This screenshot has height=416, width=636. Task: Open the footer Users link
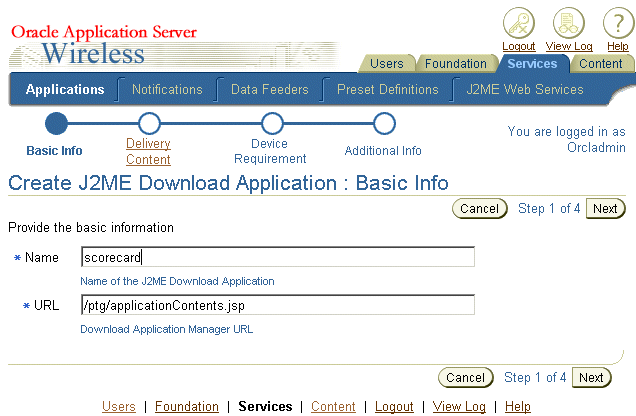coord(118,406)
